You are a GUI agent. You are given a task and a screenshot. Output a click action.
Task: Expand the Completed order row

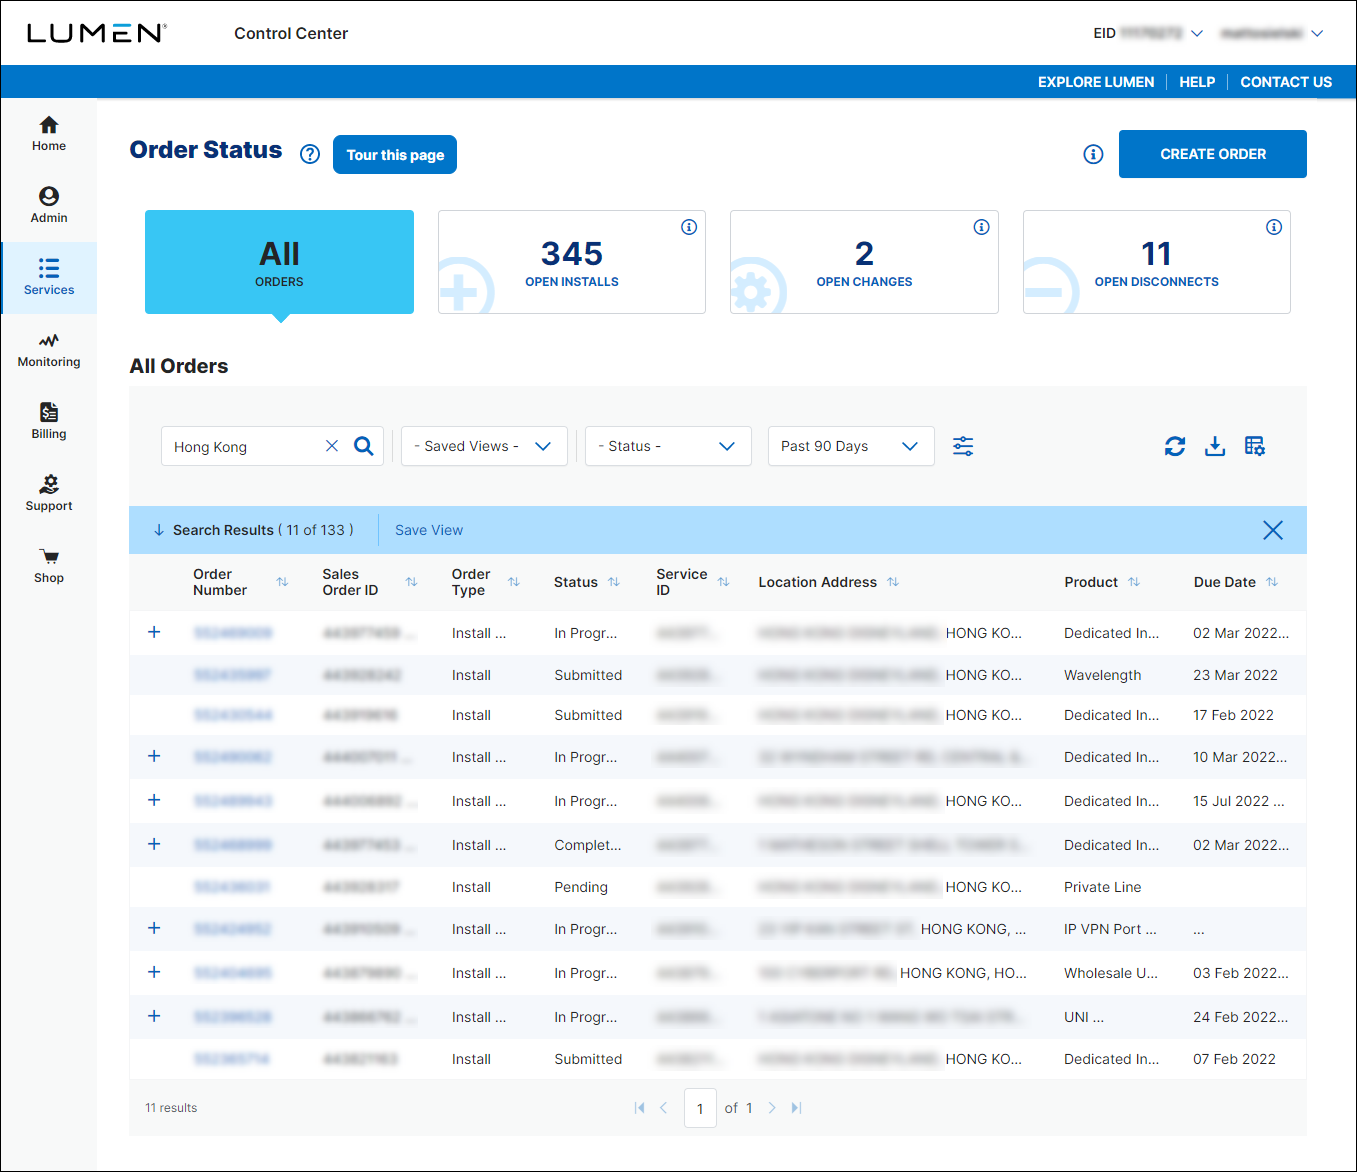(154, 844)
